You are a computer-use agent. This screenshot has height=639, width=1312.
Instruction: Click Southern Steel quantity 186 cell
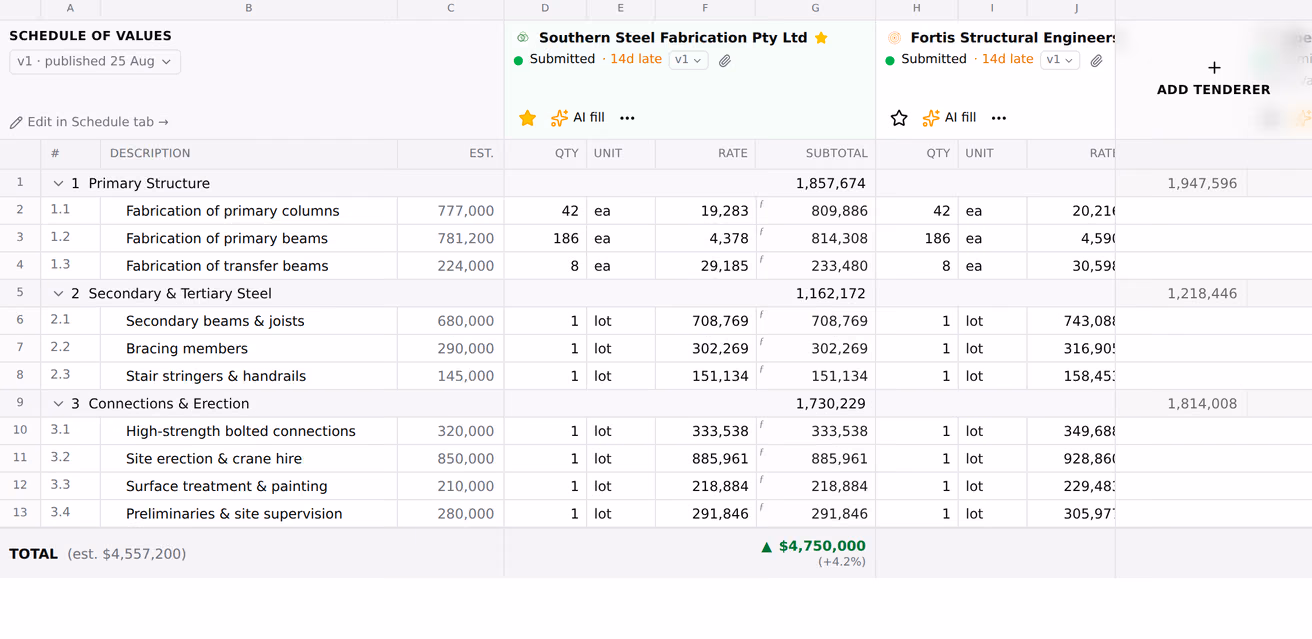[x=545, y=239]
